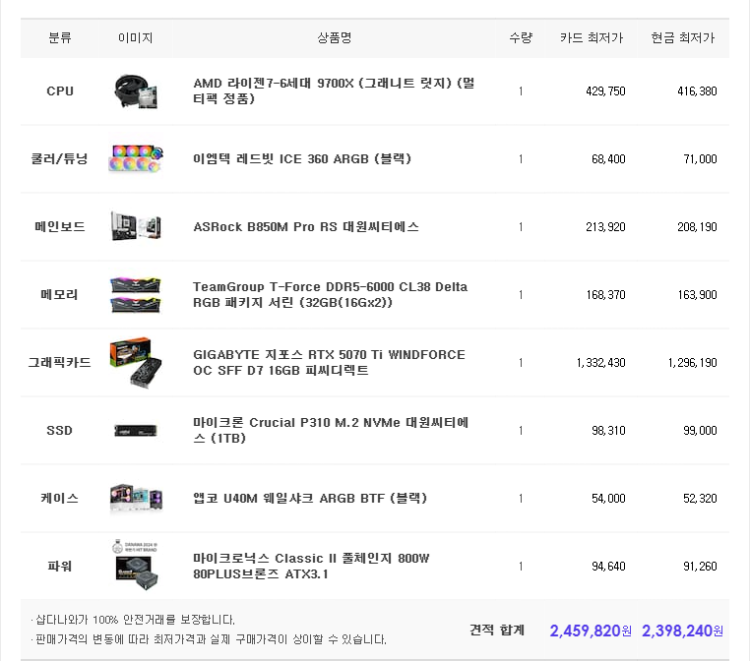This screenshot has height=661, width=750.
Task: Click the cash total 2,398,240원
Action: pos(682,631)
